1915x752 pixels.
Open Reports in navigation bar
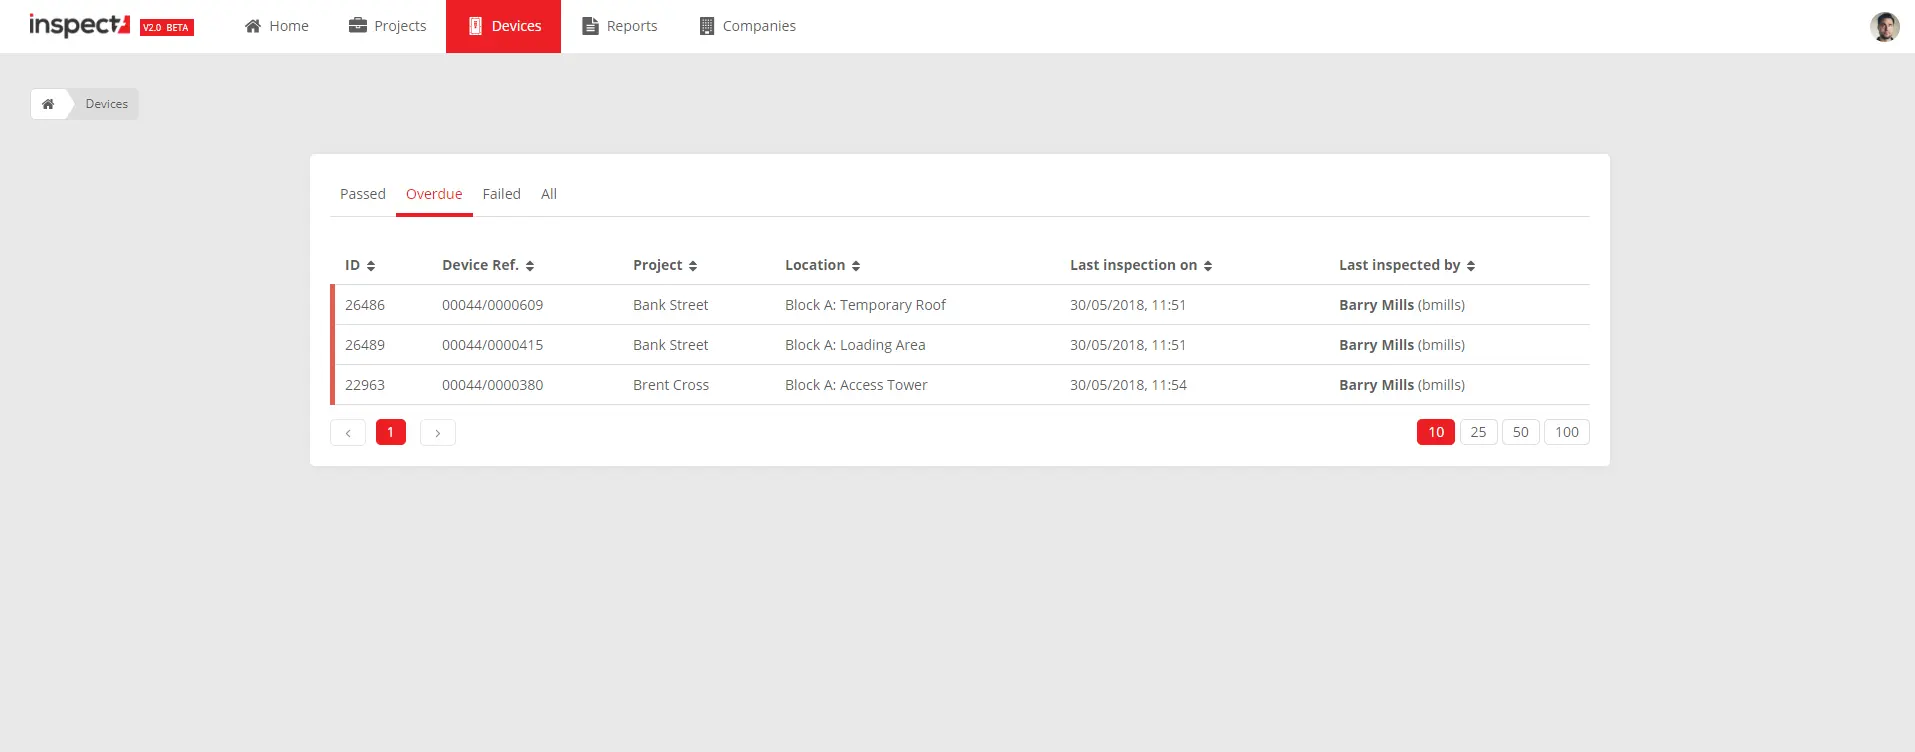(620, 26)
